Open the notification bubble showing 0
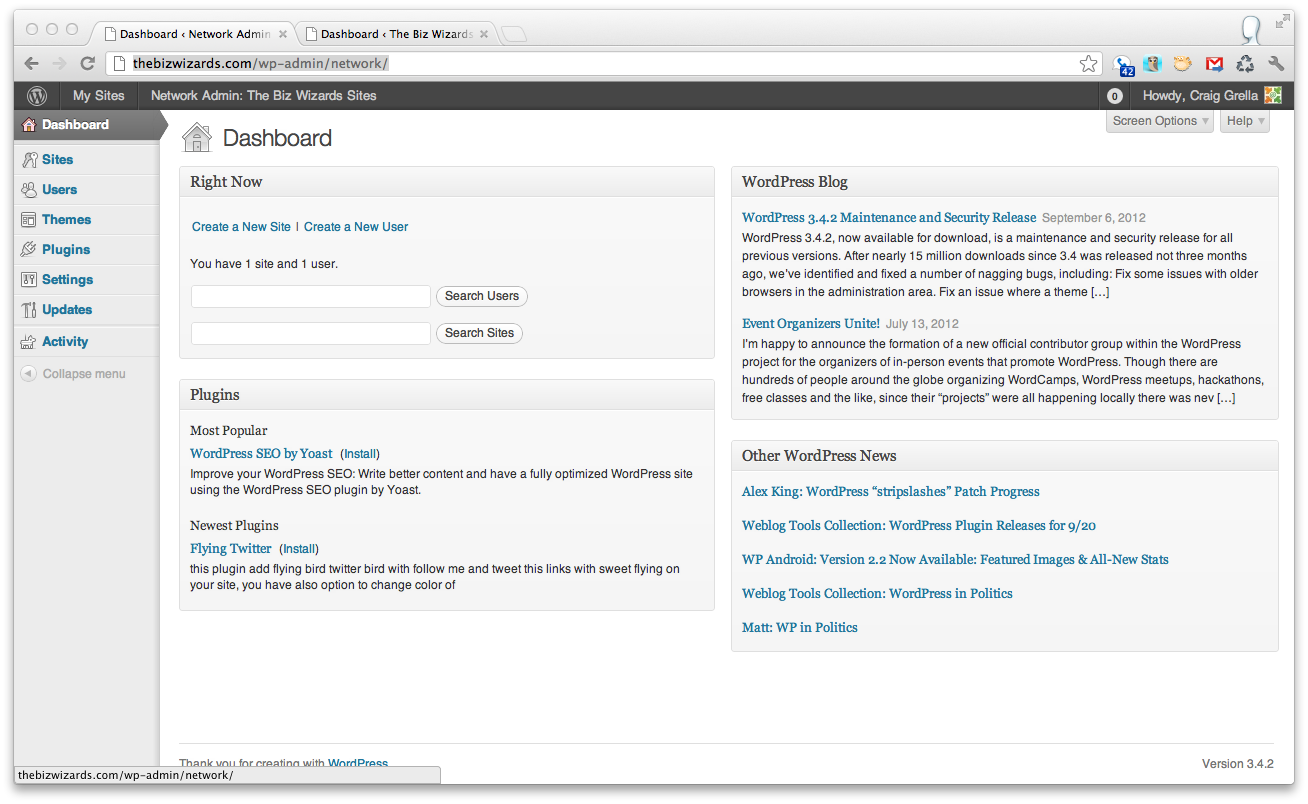 pyautogui.click(x=1114, y=96)
